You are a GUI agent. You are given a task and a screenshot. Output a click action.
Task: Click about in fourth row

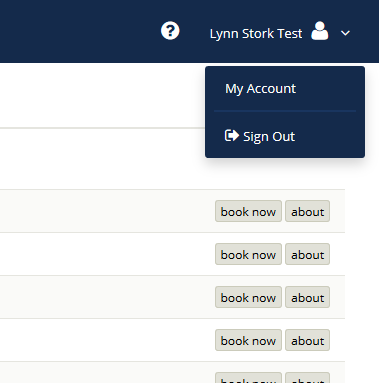pos(308,340)
